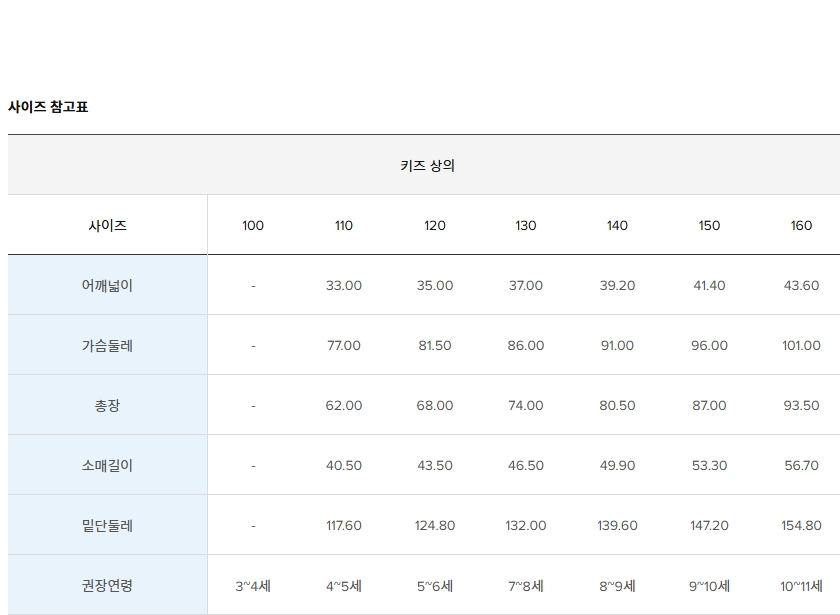Select the 124.80 hem circumference value
This screenshot has width=840, height=615.
(435, 526)
